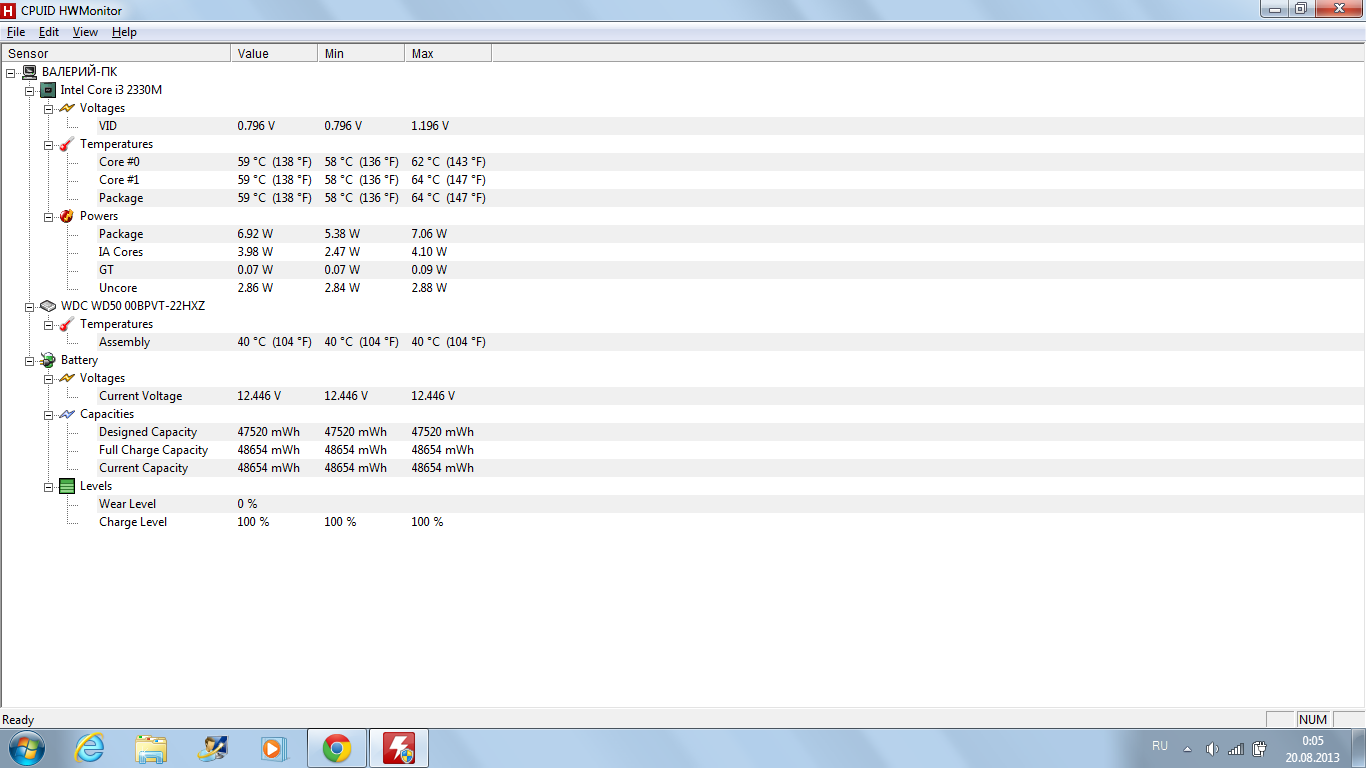Click the Min column header
Image resolution: width=1366 pixels, height=768 pixels.
pos(361,53)
